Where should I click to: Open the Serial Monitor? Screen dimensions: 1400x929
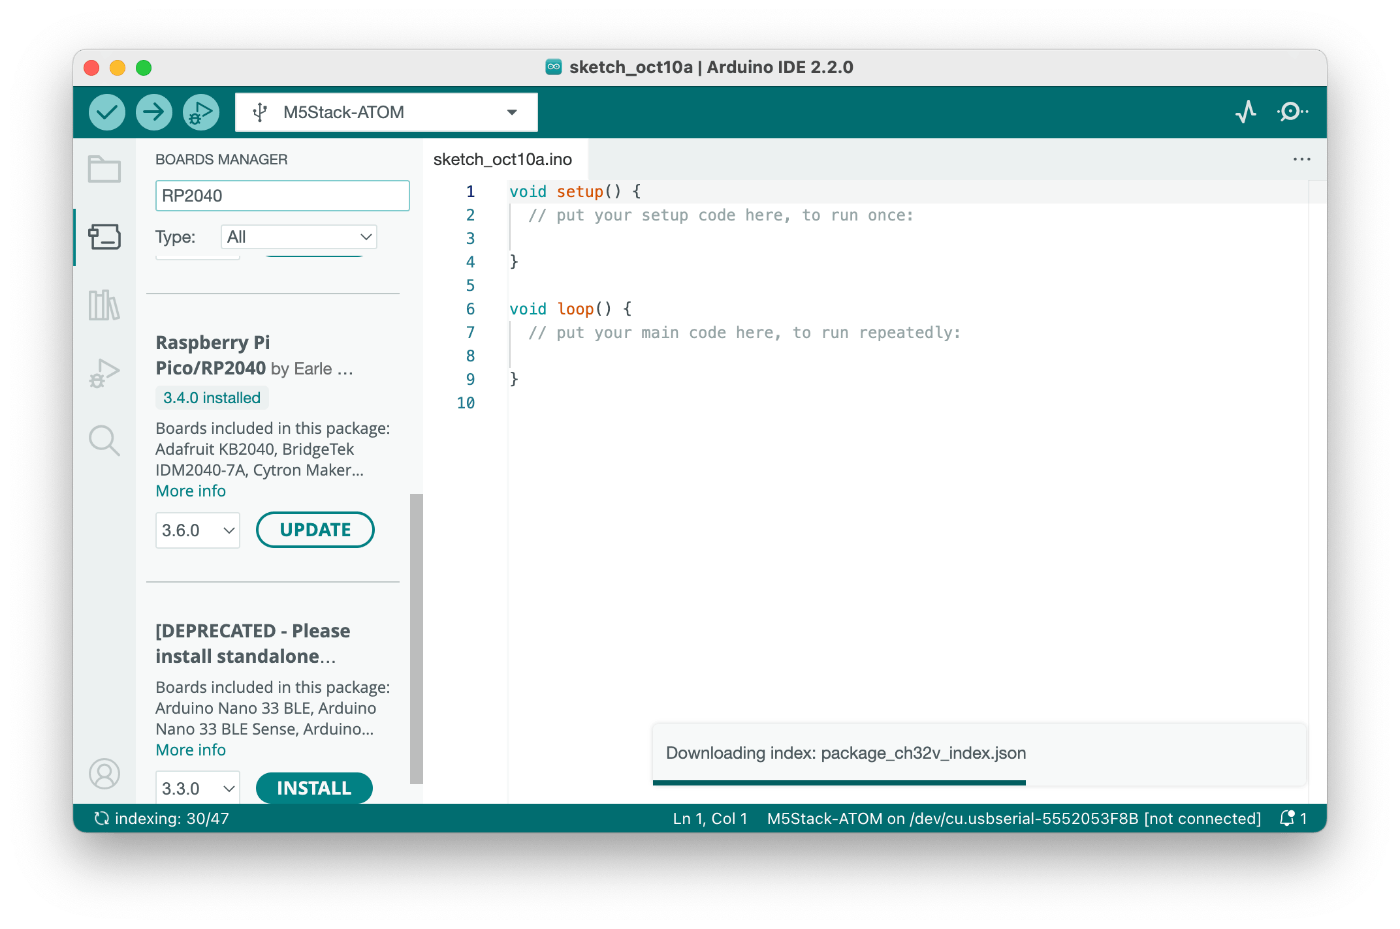[x=1292, y=112]
